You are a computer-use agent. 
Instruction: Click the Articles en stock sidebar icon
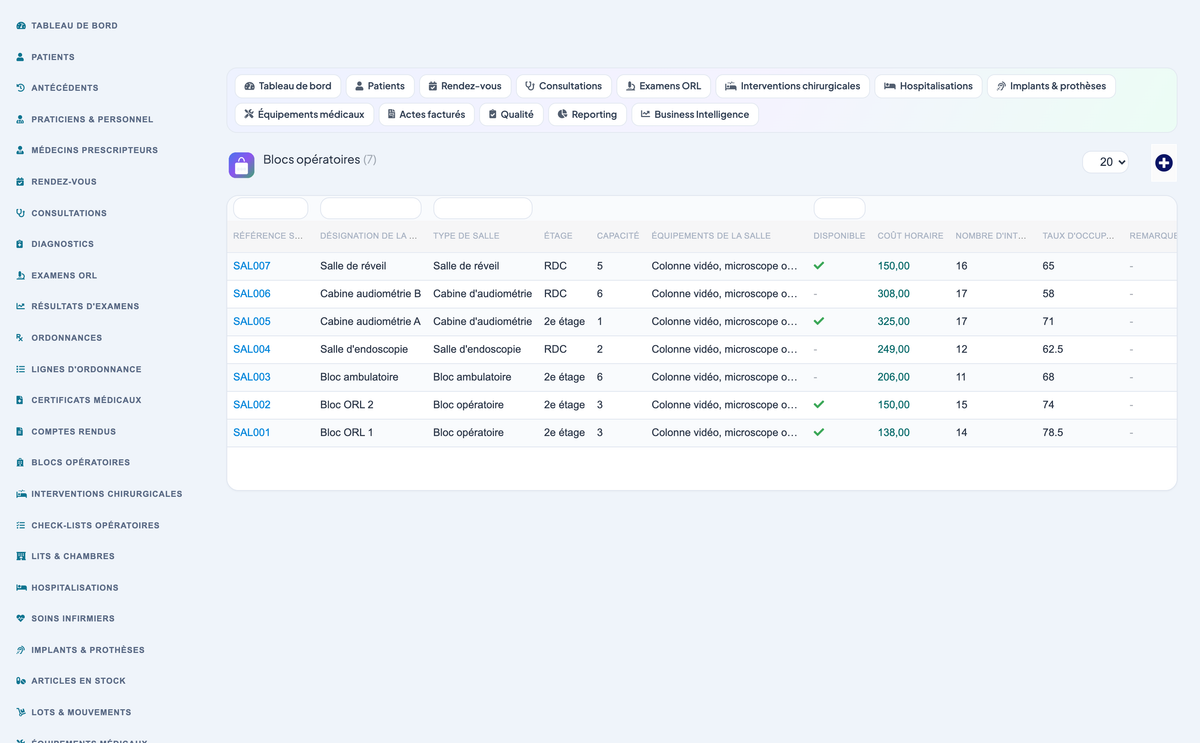pyautogui.click(x=21, y=681)
